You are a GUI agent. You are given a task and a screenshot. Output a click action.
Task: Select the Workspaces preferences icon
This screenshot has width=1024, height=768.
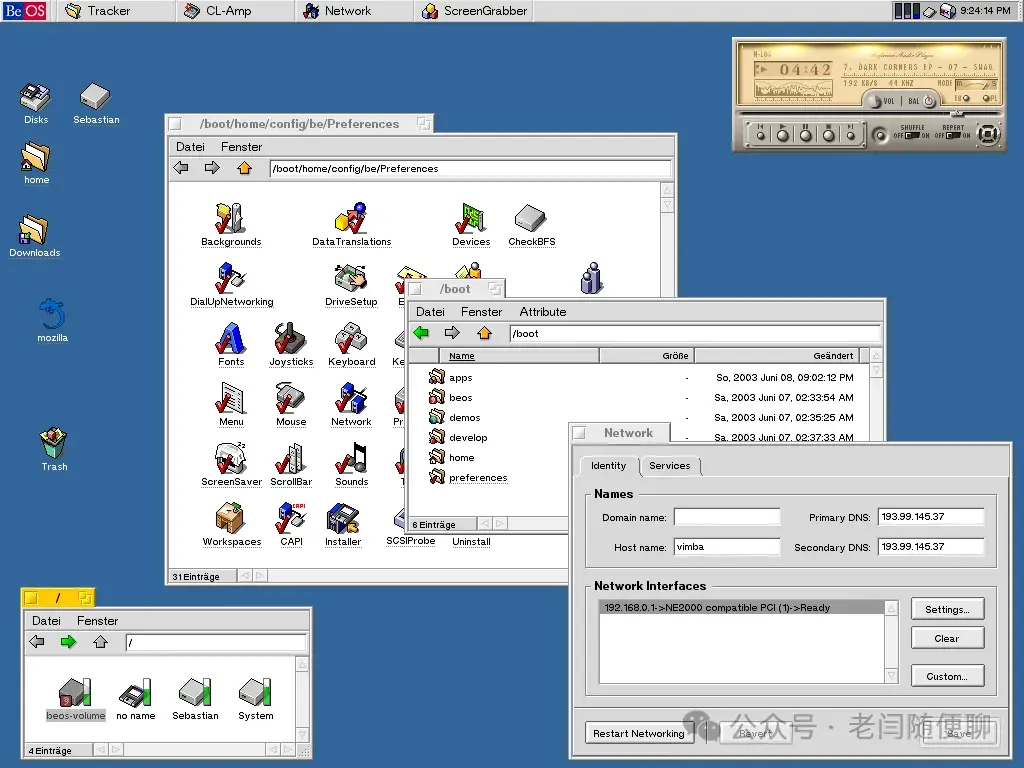point(231,518)
